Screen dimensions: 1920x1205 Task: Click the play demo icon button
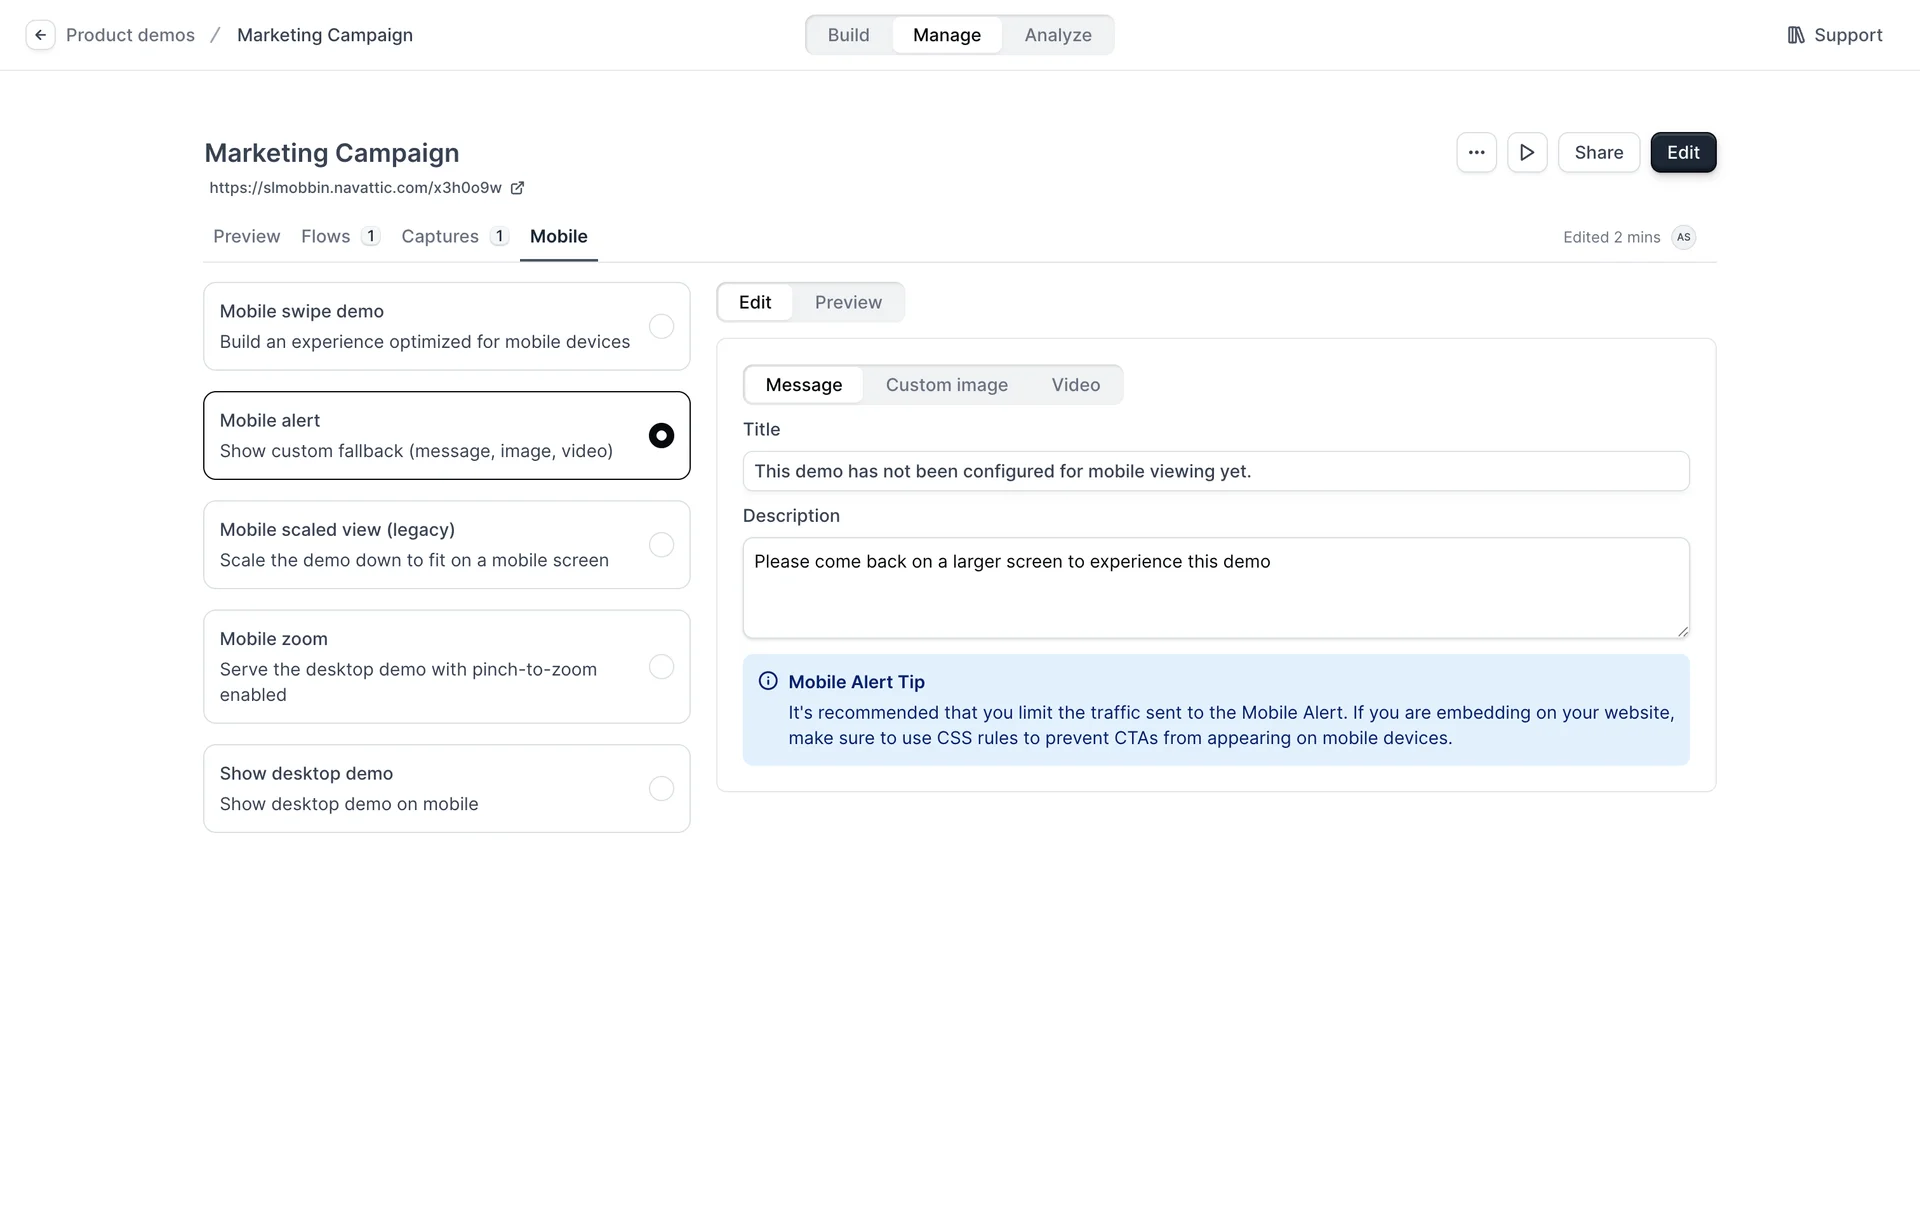(x=1527, y=153)
